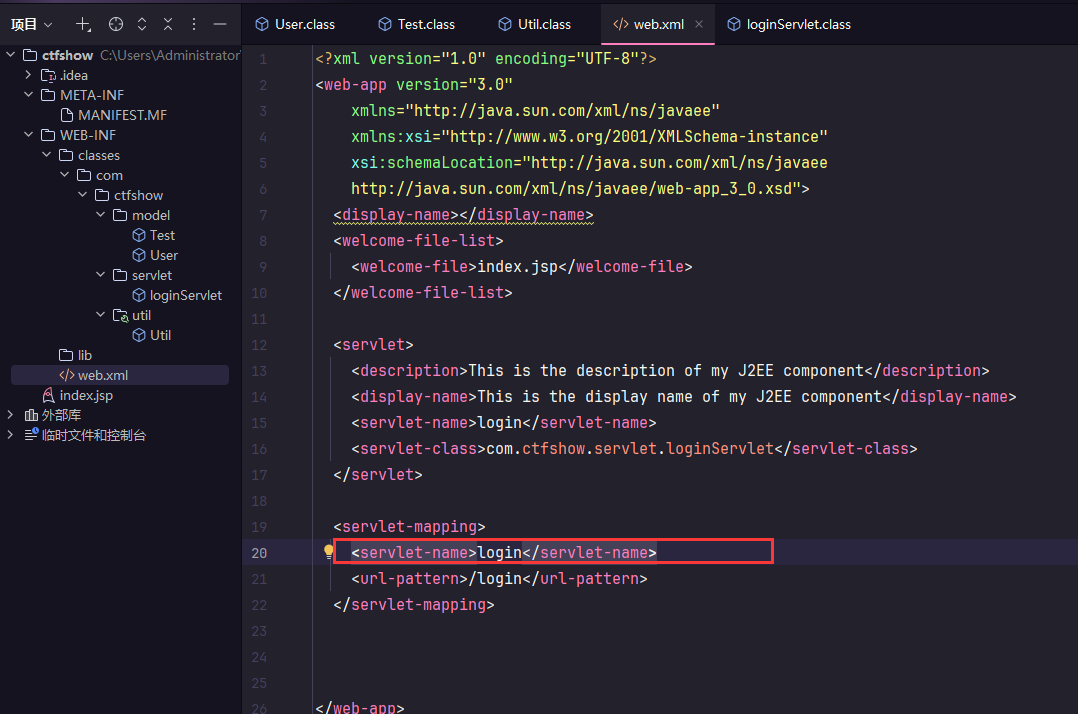The image size is (1078, 714).
Task: Switch to the loginServlet.class tab
Action: coord(789,24)
